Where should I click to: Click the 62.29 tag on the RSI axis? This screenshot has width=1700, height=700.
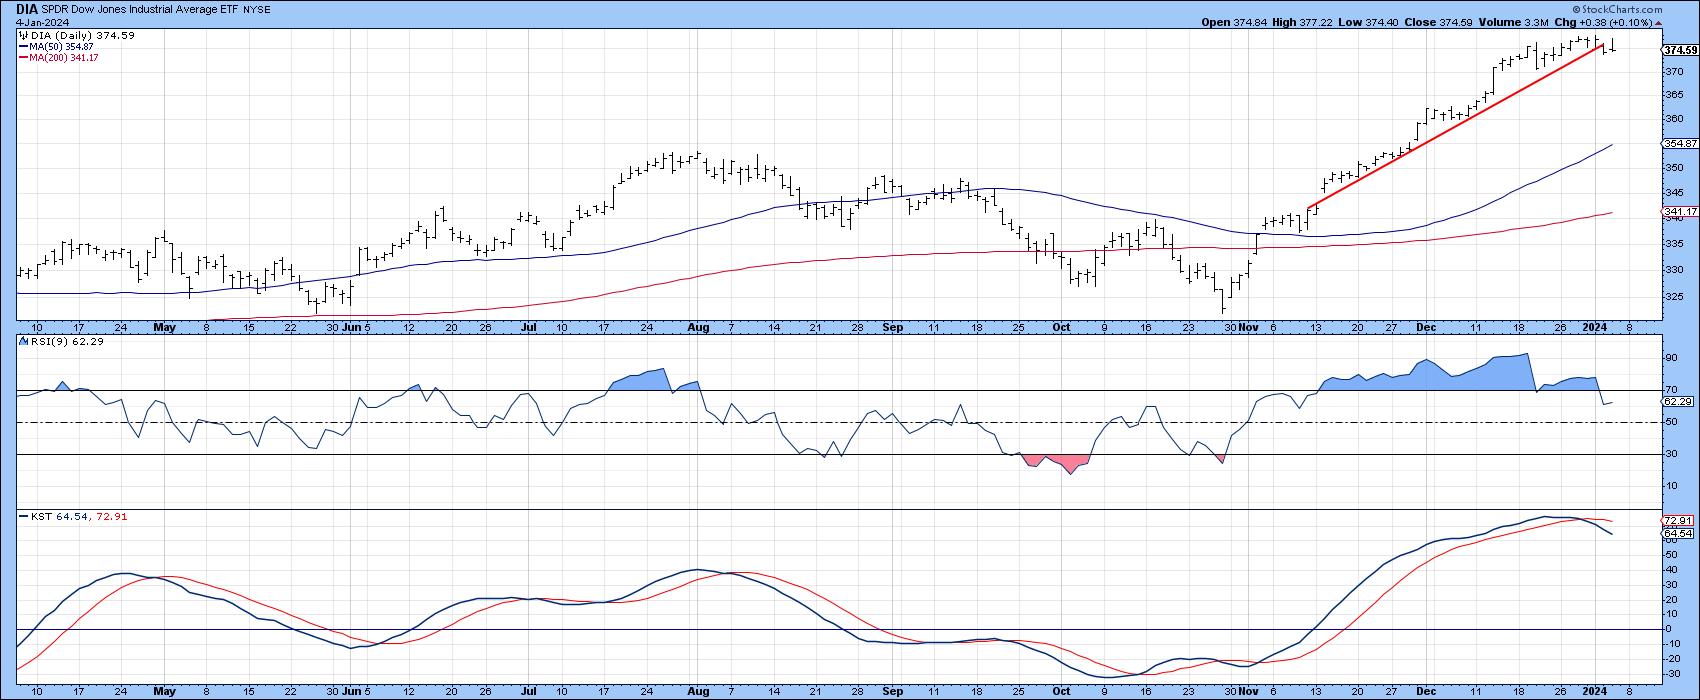[1676, 401]
